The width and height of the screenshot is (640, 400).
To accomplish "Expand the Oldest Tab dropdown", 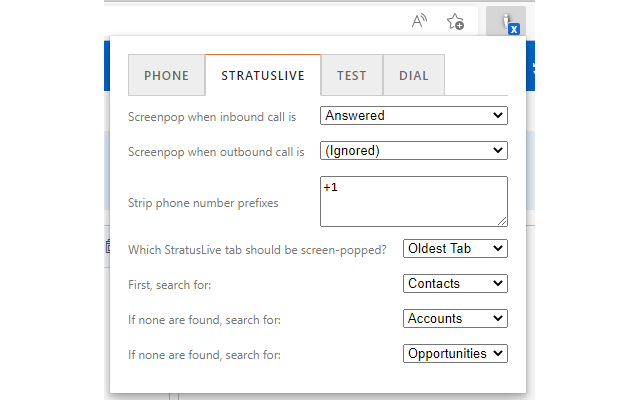I will coord(455,248).
